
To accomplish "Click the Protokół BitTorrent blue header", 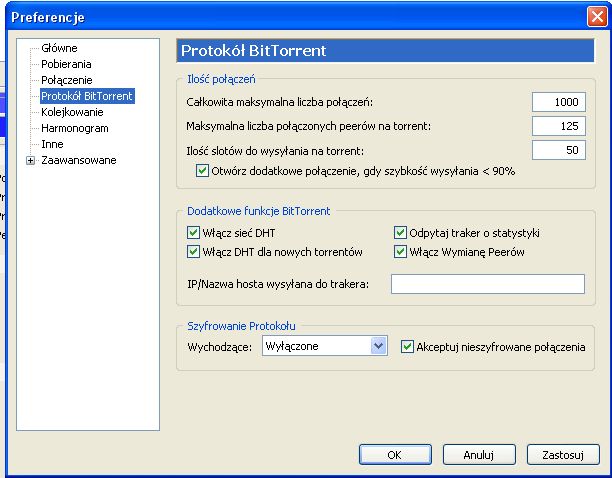I will point(385,50).
